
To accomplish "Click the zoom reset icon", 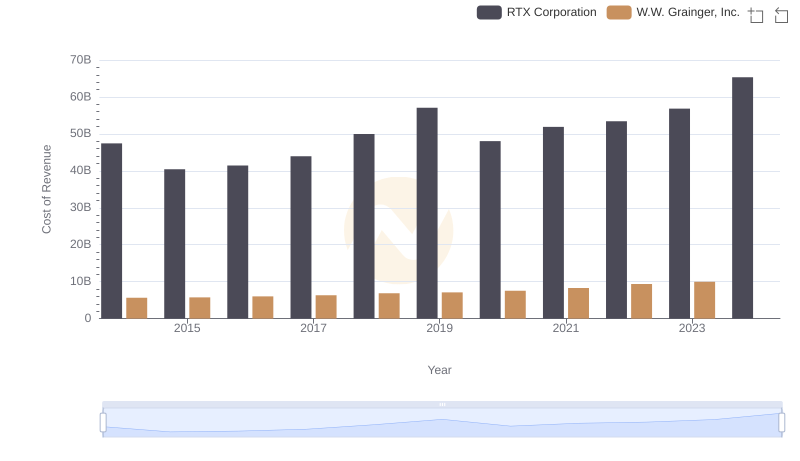I will (781, 15).
